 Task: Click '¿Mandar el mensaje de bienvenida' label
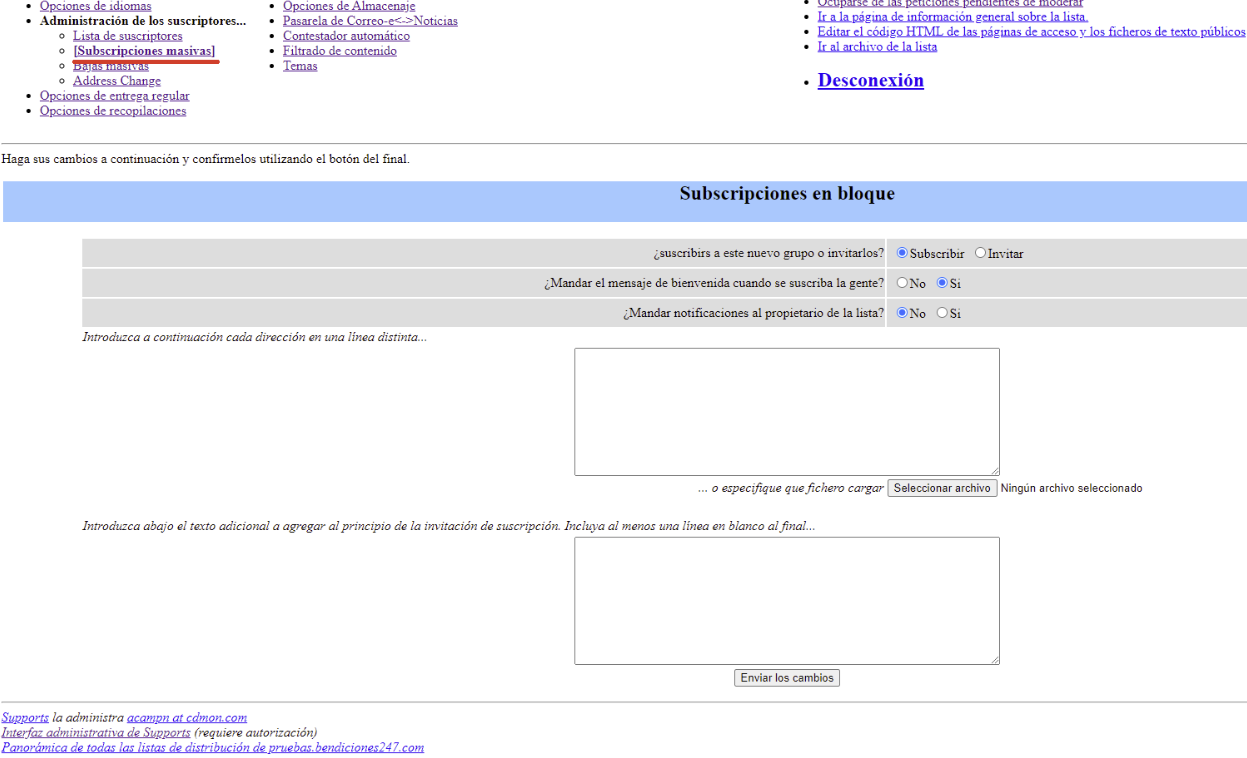coord(714,283)
